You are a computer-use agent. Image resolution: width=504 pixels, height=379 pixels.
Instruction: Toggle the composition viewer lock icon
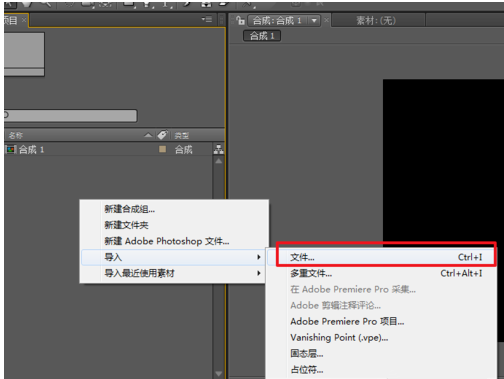click(240, 21)
